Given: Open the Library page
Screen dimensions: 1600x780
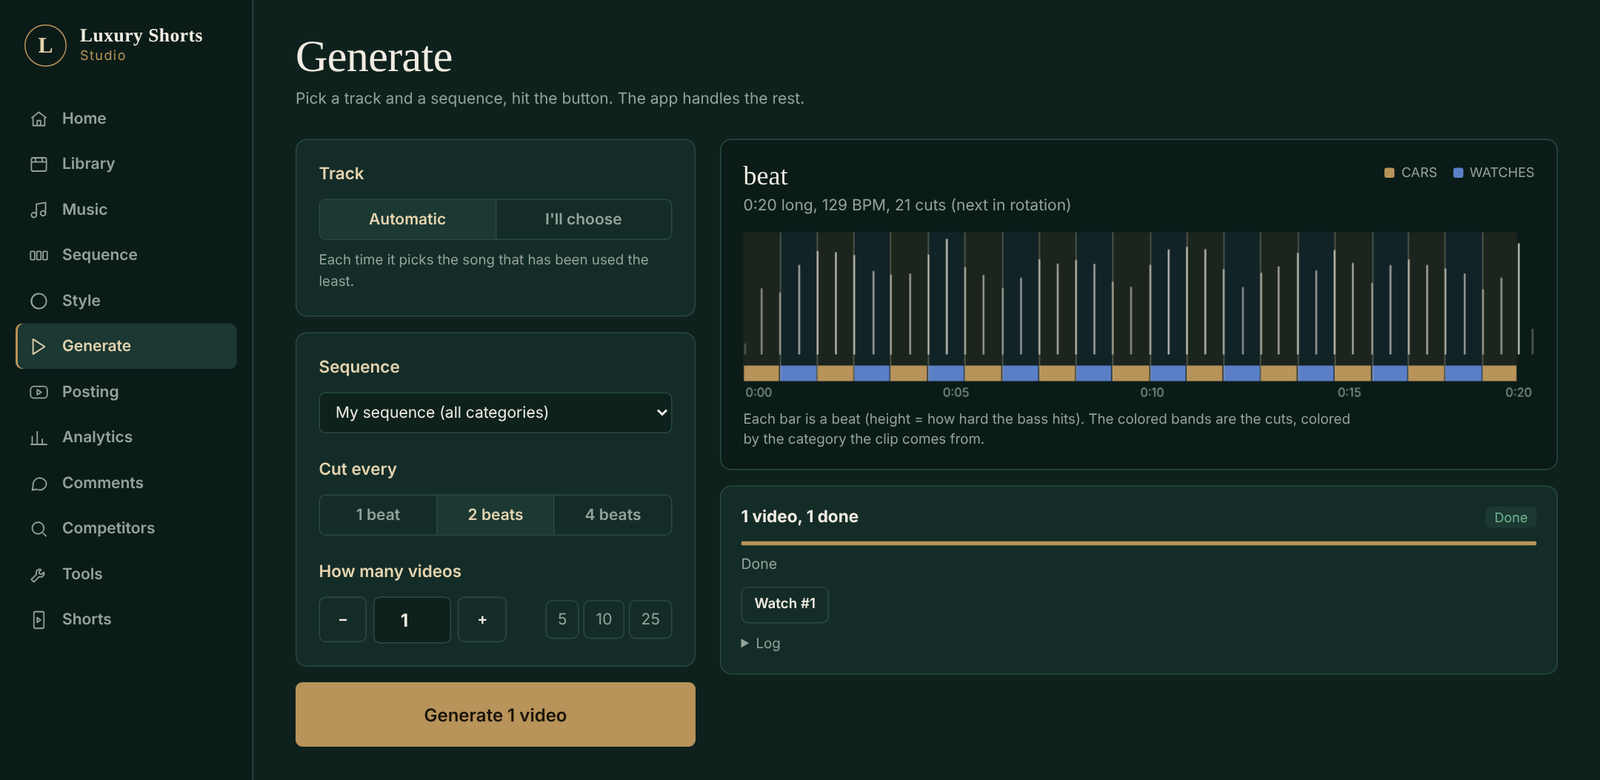Looking at the screenshot, I should [x=126, y=164].
